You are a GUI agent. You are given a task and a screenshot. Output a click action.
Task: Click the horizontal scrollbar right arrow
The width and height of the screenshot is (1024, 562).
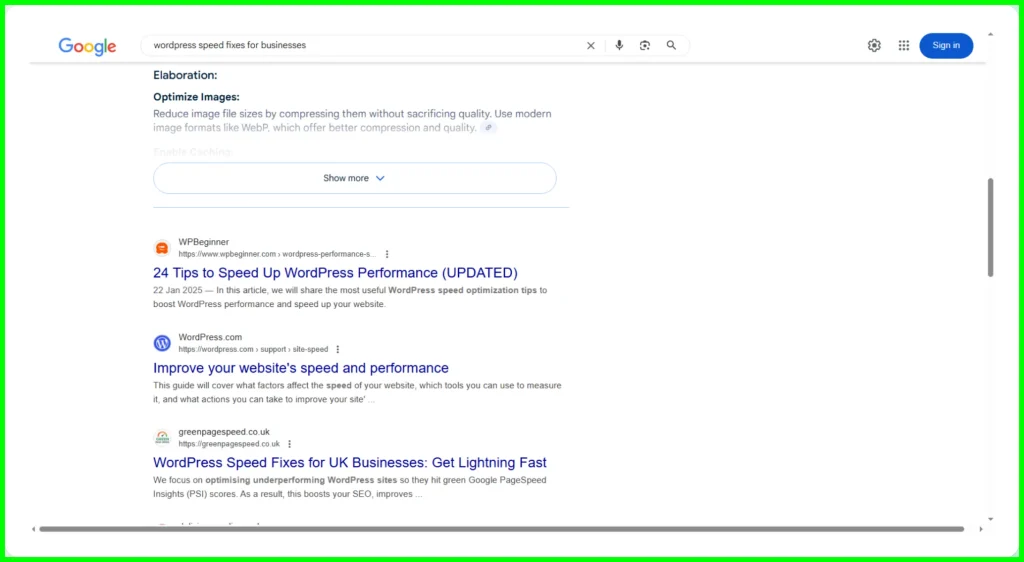[980, 529]
